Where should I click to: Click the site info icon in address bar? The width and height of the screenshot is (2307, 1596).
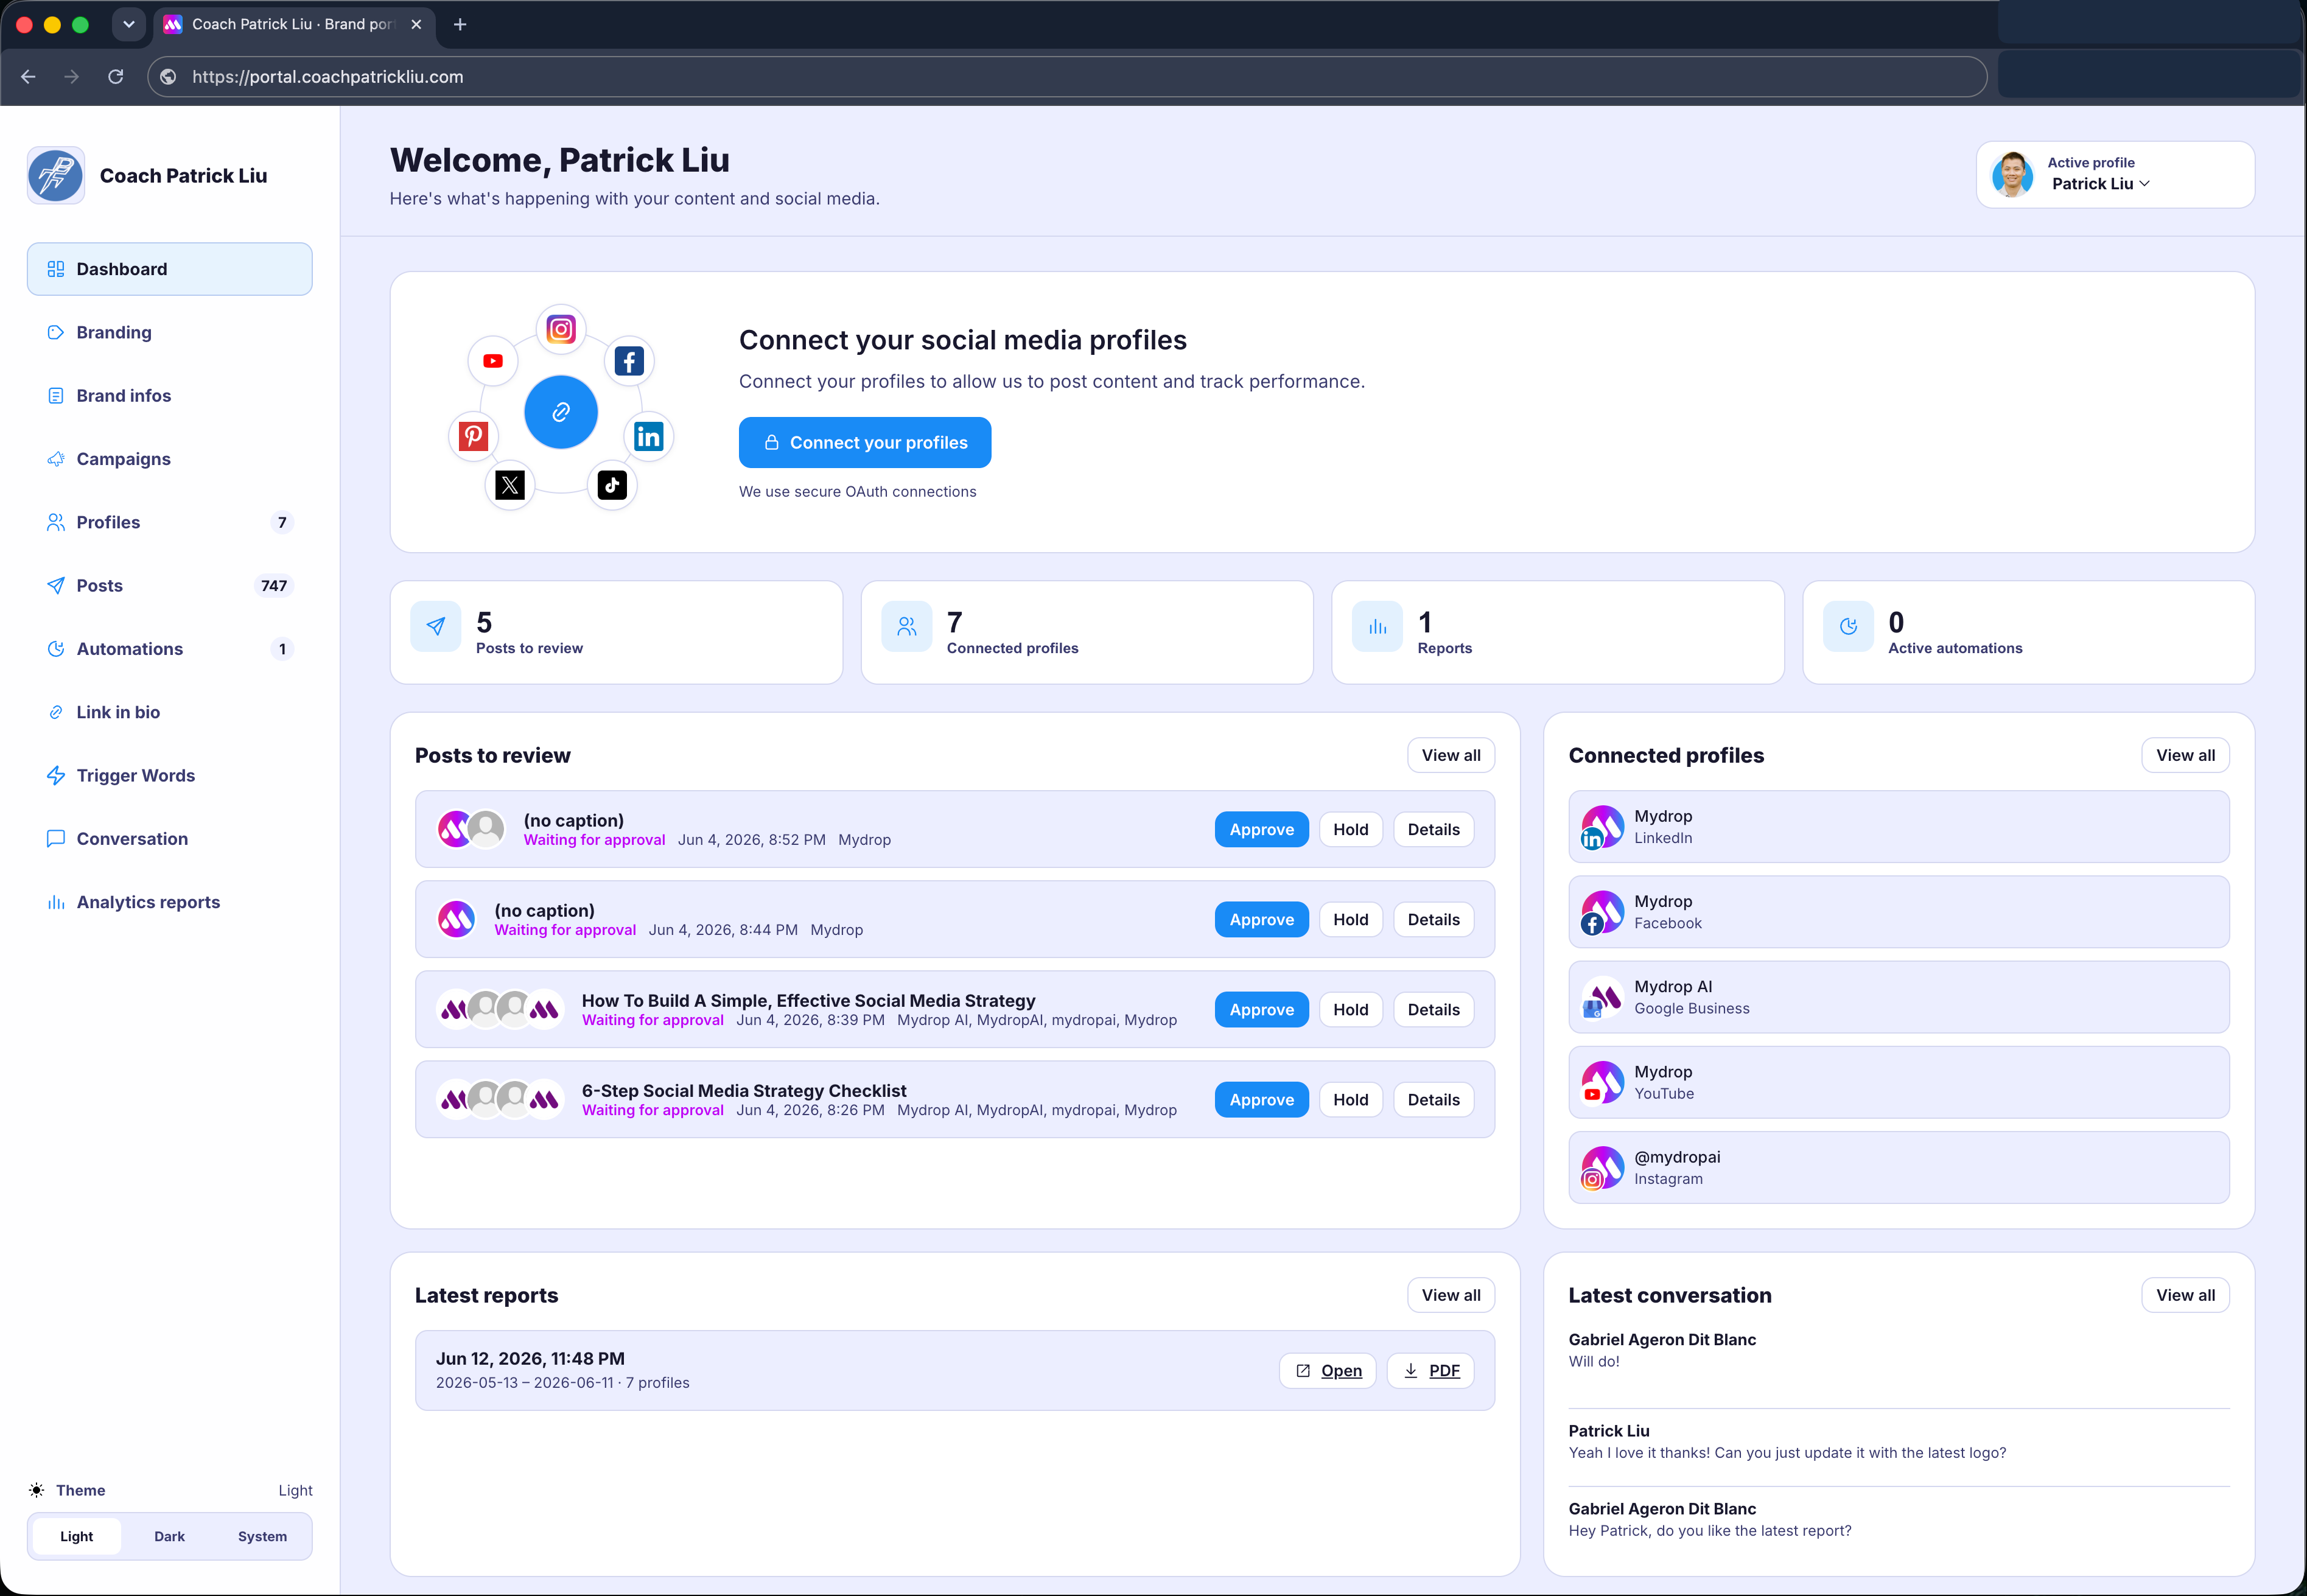168,77
